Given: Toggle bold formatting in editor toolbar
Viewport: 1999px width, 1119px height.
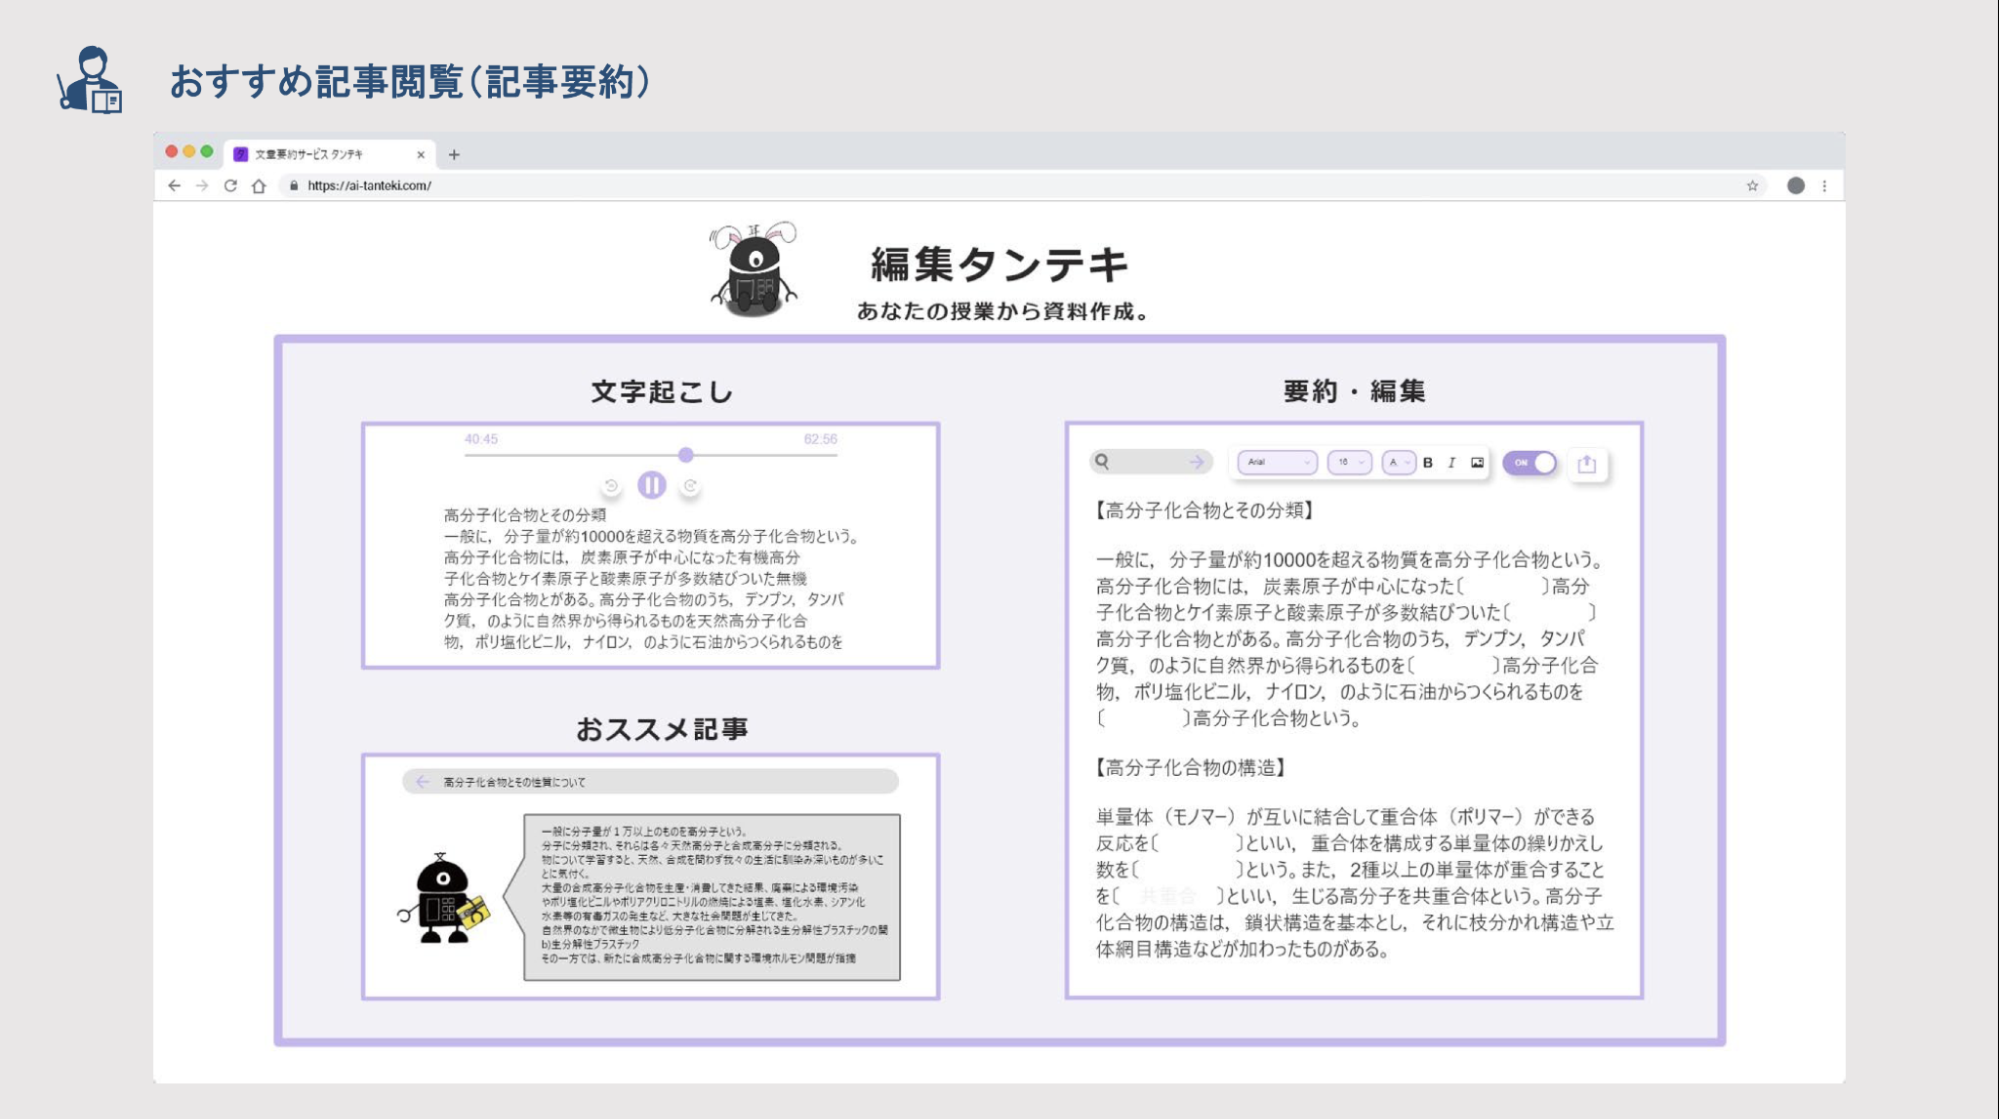Looking at the screenshot, I should click(x=1428, y=462).
